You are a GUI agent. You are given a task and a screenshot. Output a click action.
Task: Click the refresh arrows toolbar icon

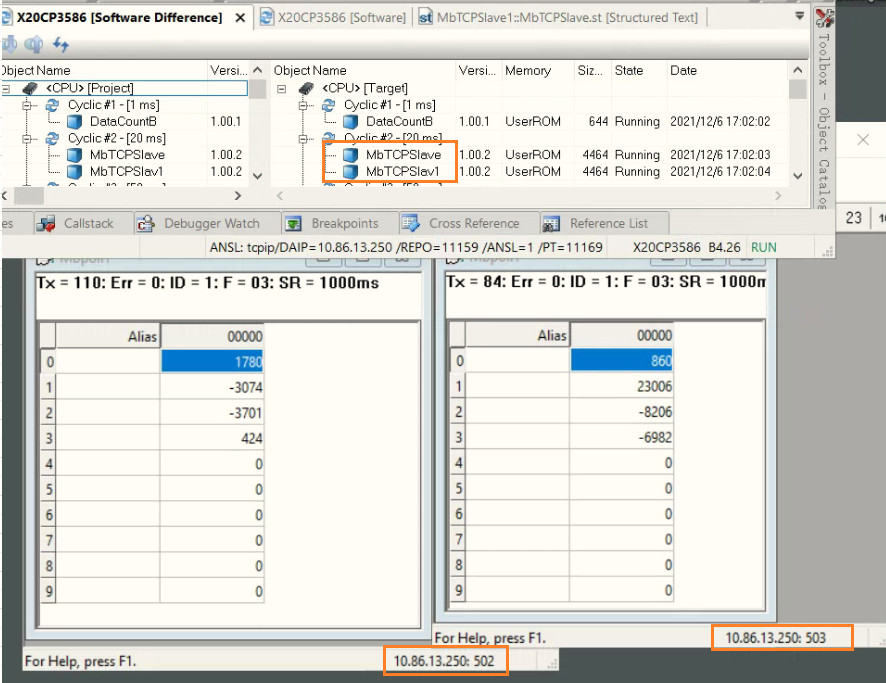[x=60, y=44]
